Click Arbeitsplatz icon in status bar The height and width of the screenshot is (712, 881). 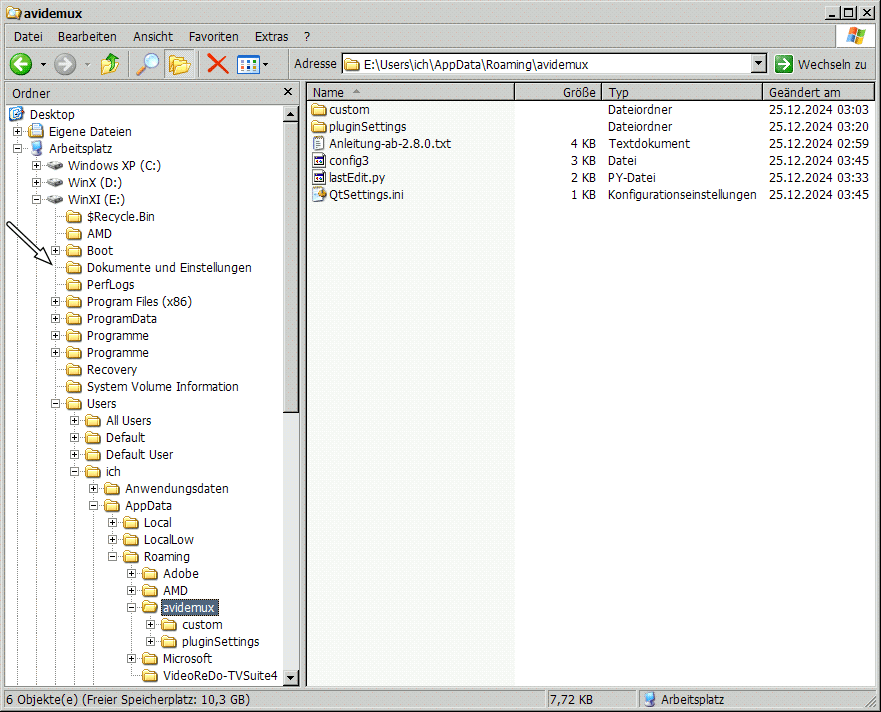650,700
